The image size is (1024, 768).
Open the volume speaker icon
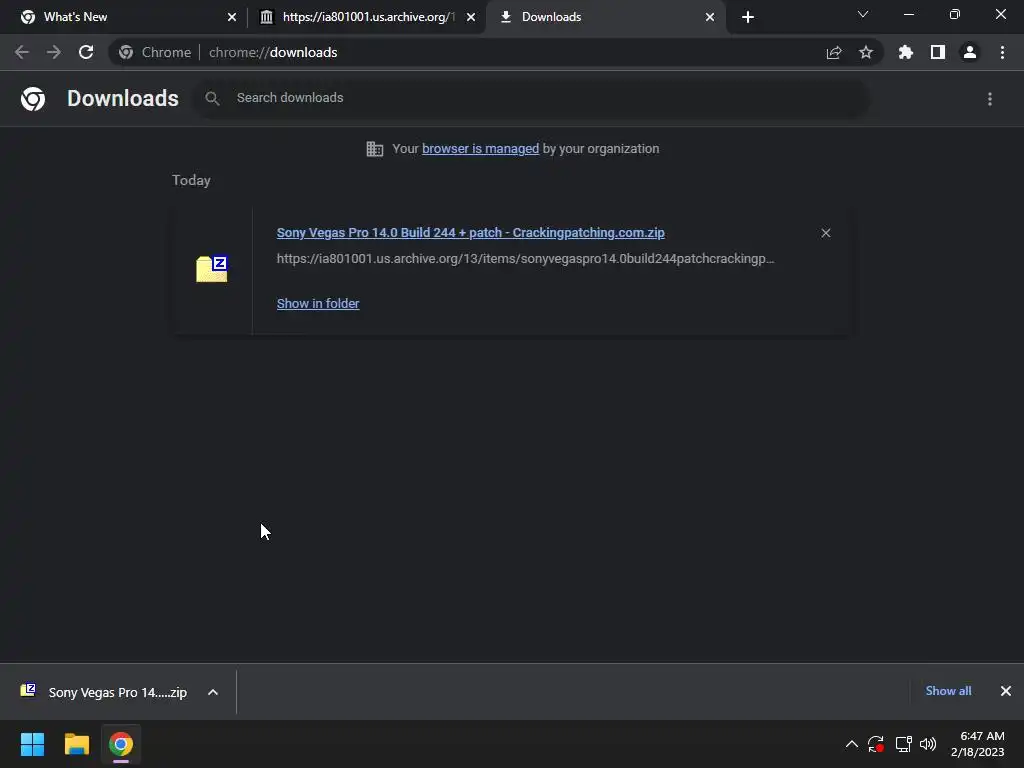tap(928, 744)
